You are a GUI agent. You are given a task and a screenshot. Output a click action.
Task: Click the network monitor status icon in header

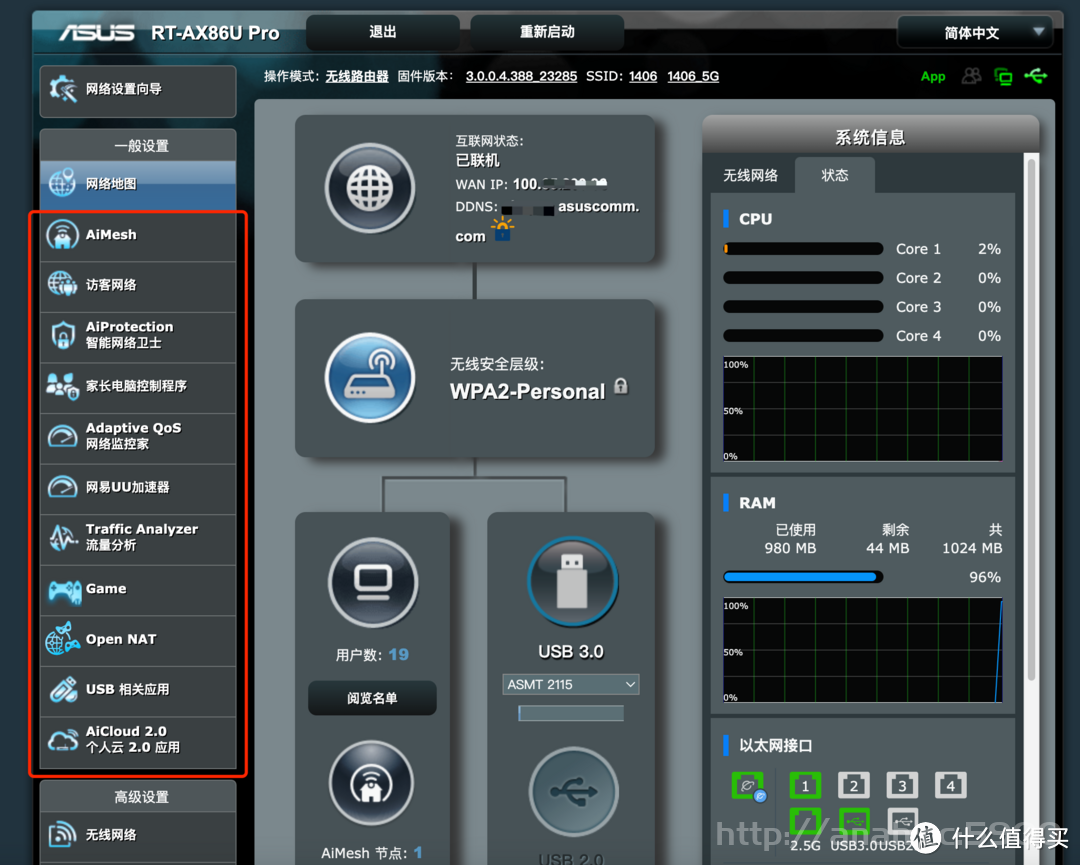point(1004,76)
